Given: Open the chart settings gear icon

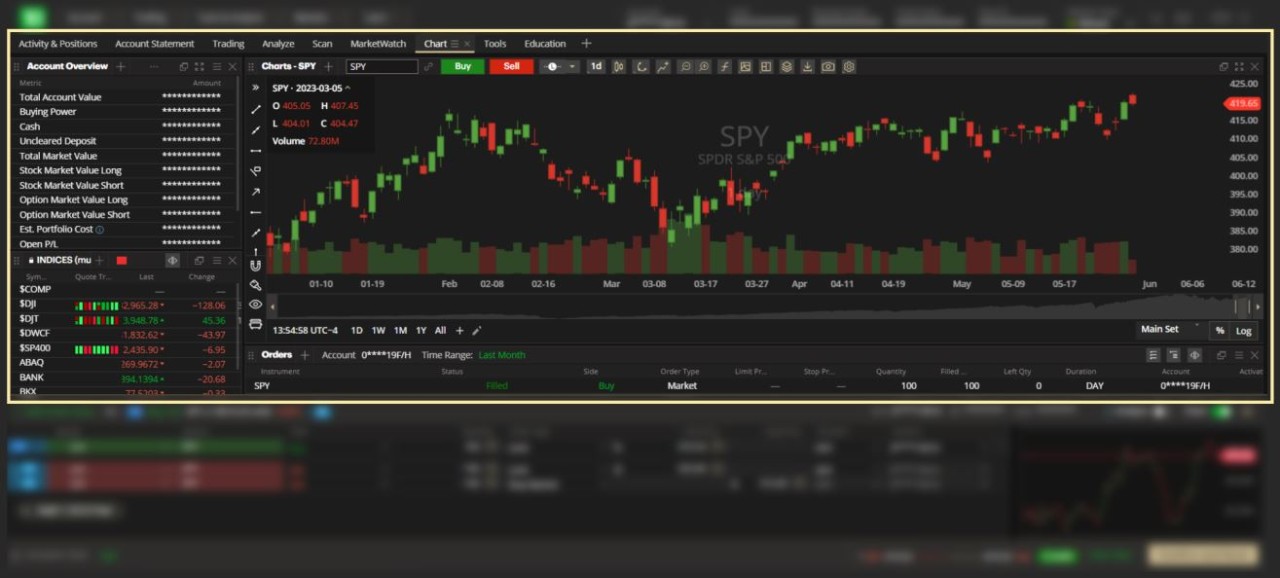Looking at the screenshot, I should [x=849, y=67].
